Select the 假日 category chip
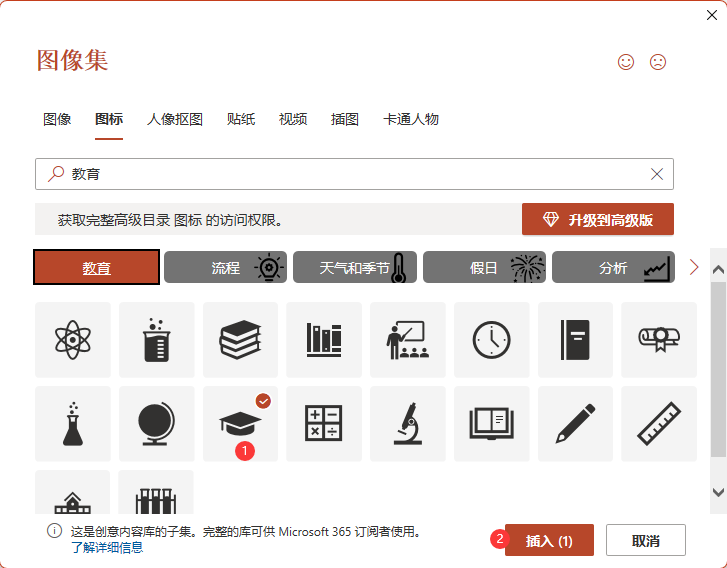 (484, 267)
